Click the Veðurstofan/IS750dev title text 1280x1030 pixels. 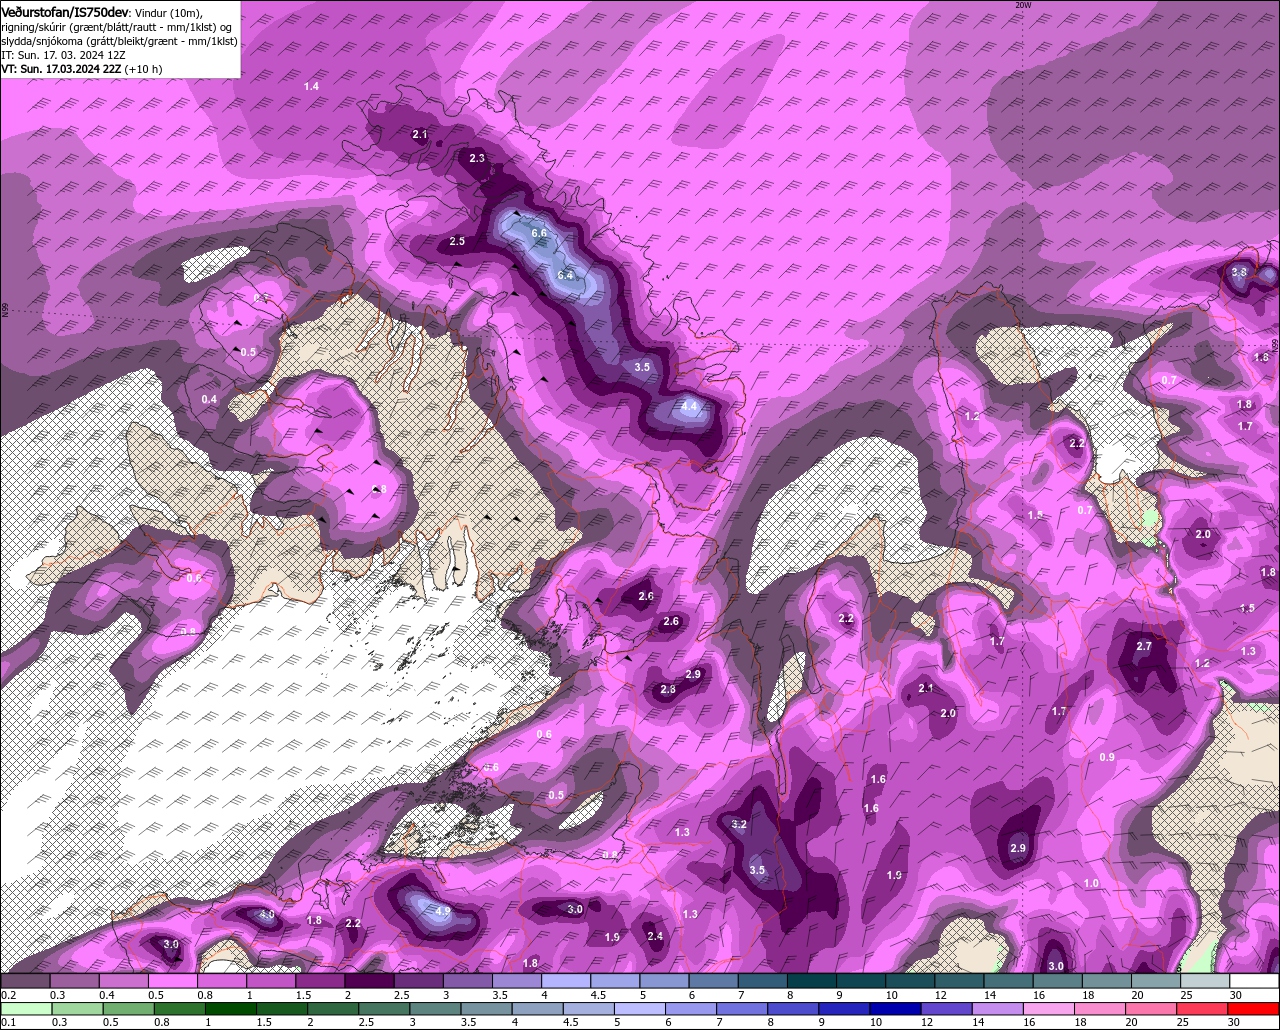(x=65, y=11)
